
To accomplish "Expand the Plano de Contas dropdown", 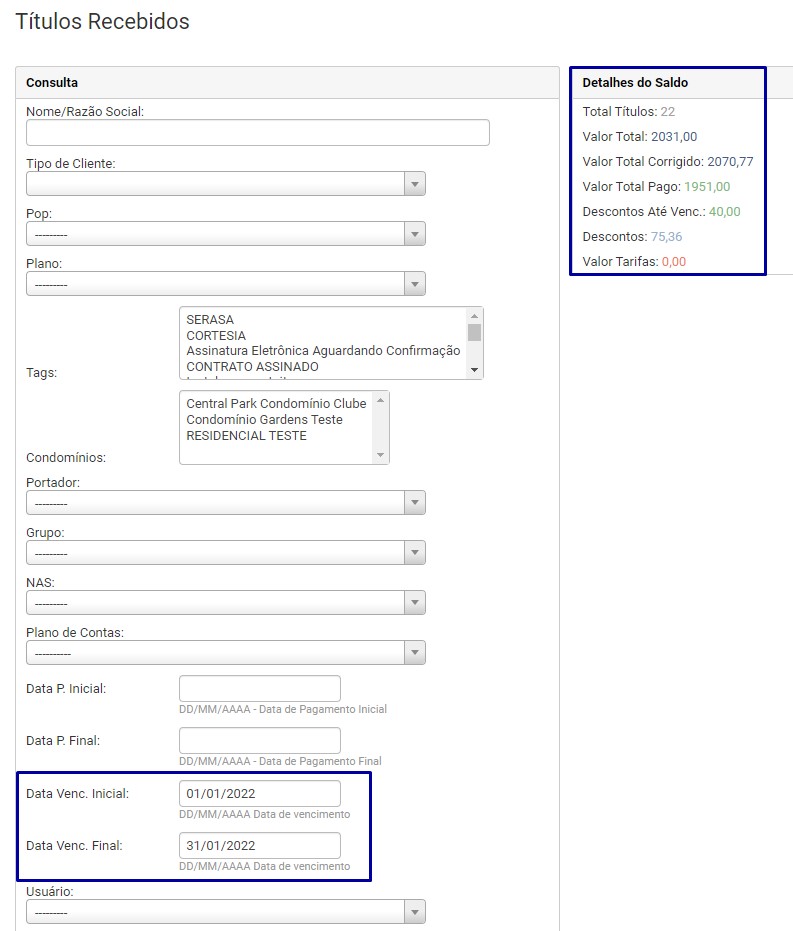I will point(225,653).
